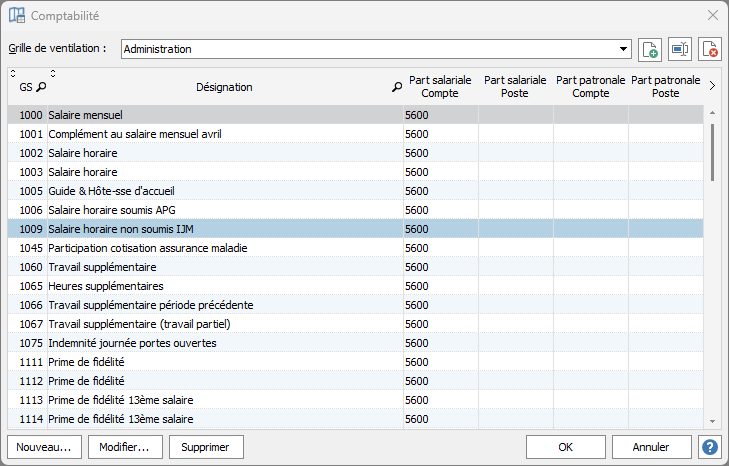Open the Grille de ventilation dropdown
The image size is (729, 466).
click(624, 49)
